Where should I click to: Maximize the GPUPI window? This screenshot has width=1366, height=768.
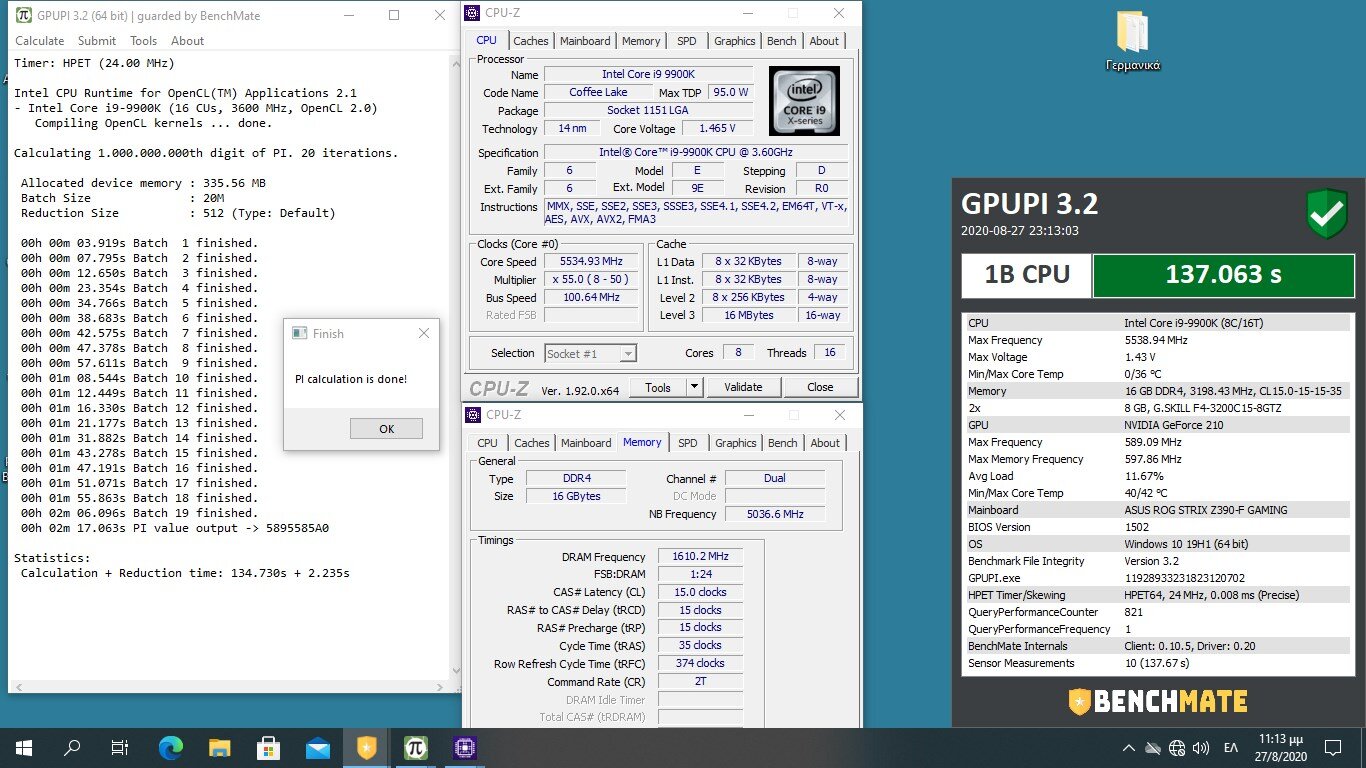394,15
